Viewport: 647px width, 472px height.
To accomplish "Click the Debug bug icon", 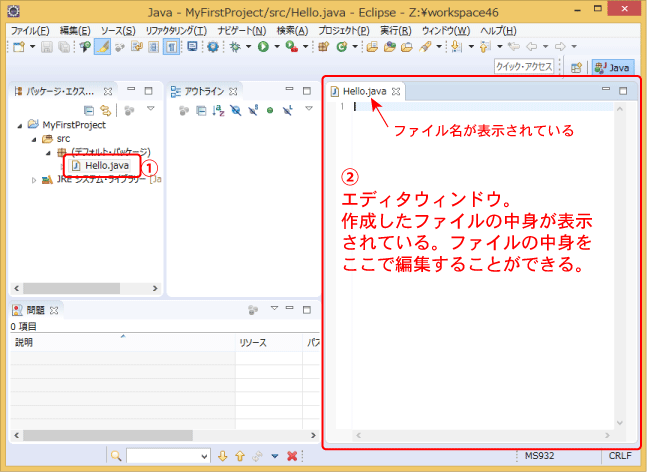I will point(235,47).
